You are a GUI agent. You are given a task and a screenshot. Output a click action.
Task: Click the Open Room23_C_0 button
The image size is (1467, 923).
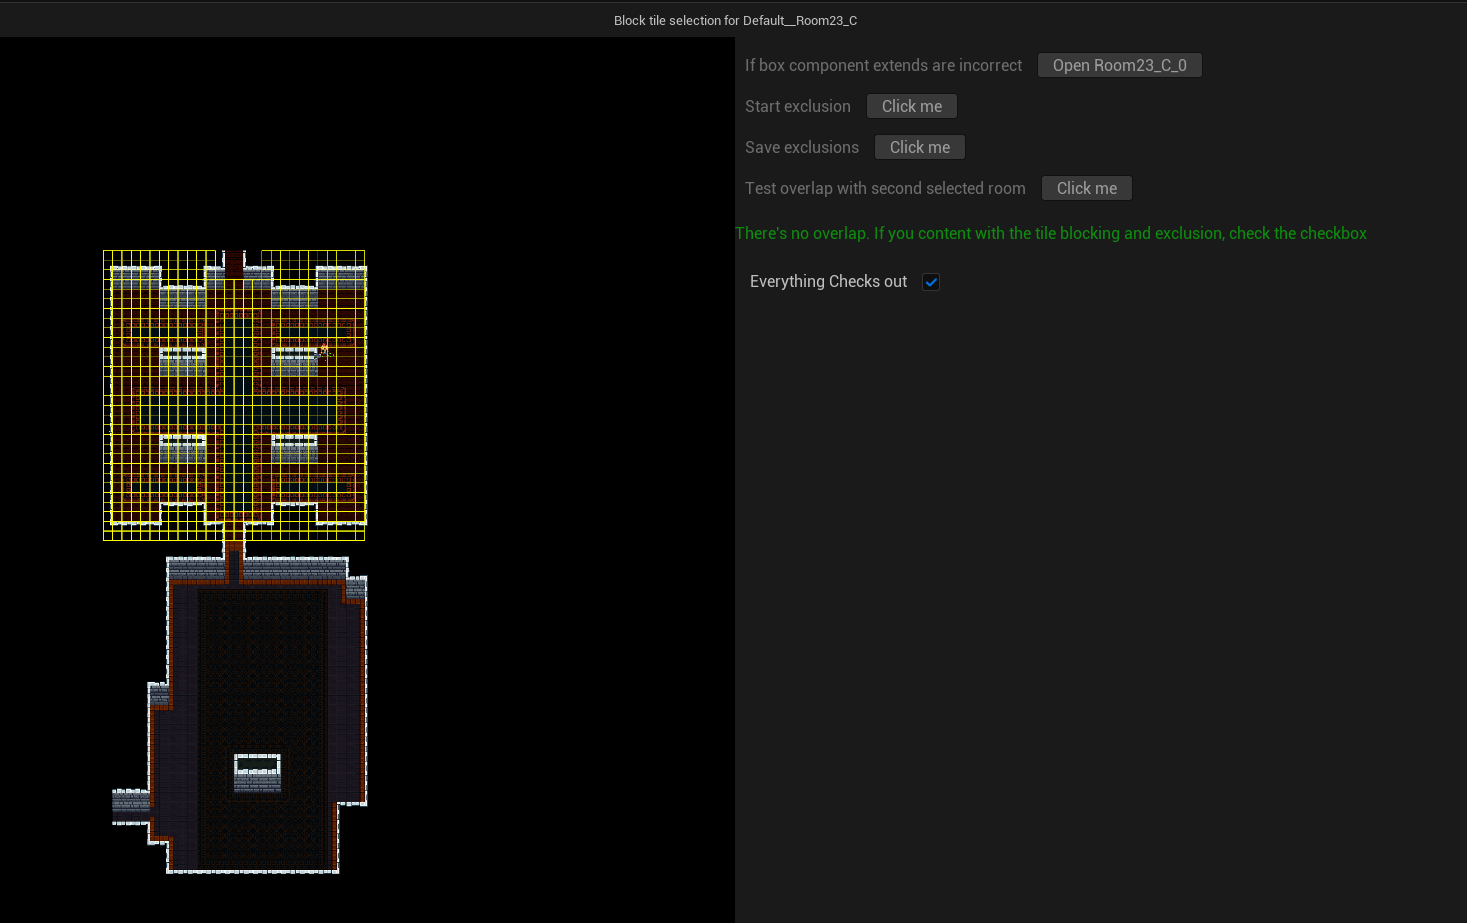pos(1119,65)
